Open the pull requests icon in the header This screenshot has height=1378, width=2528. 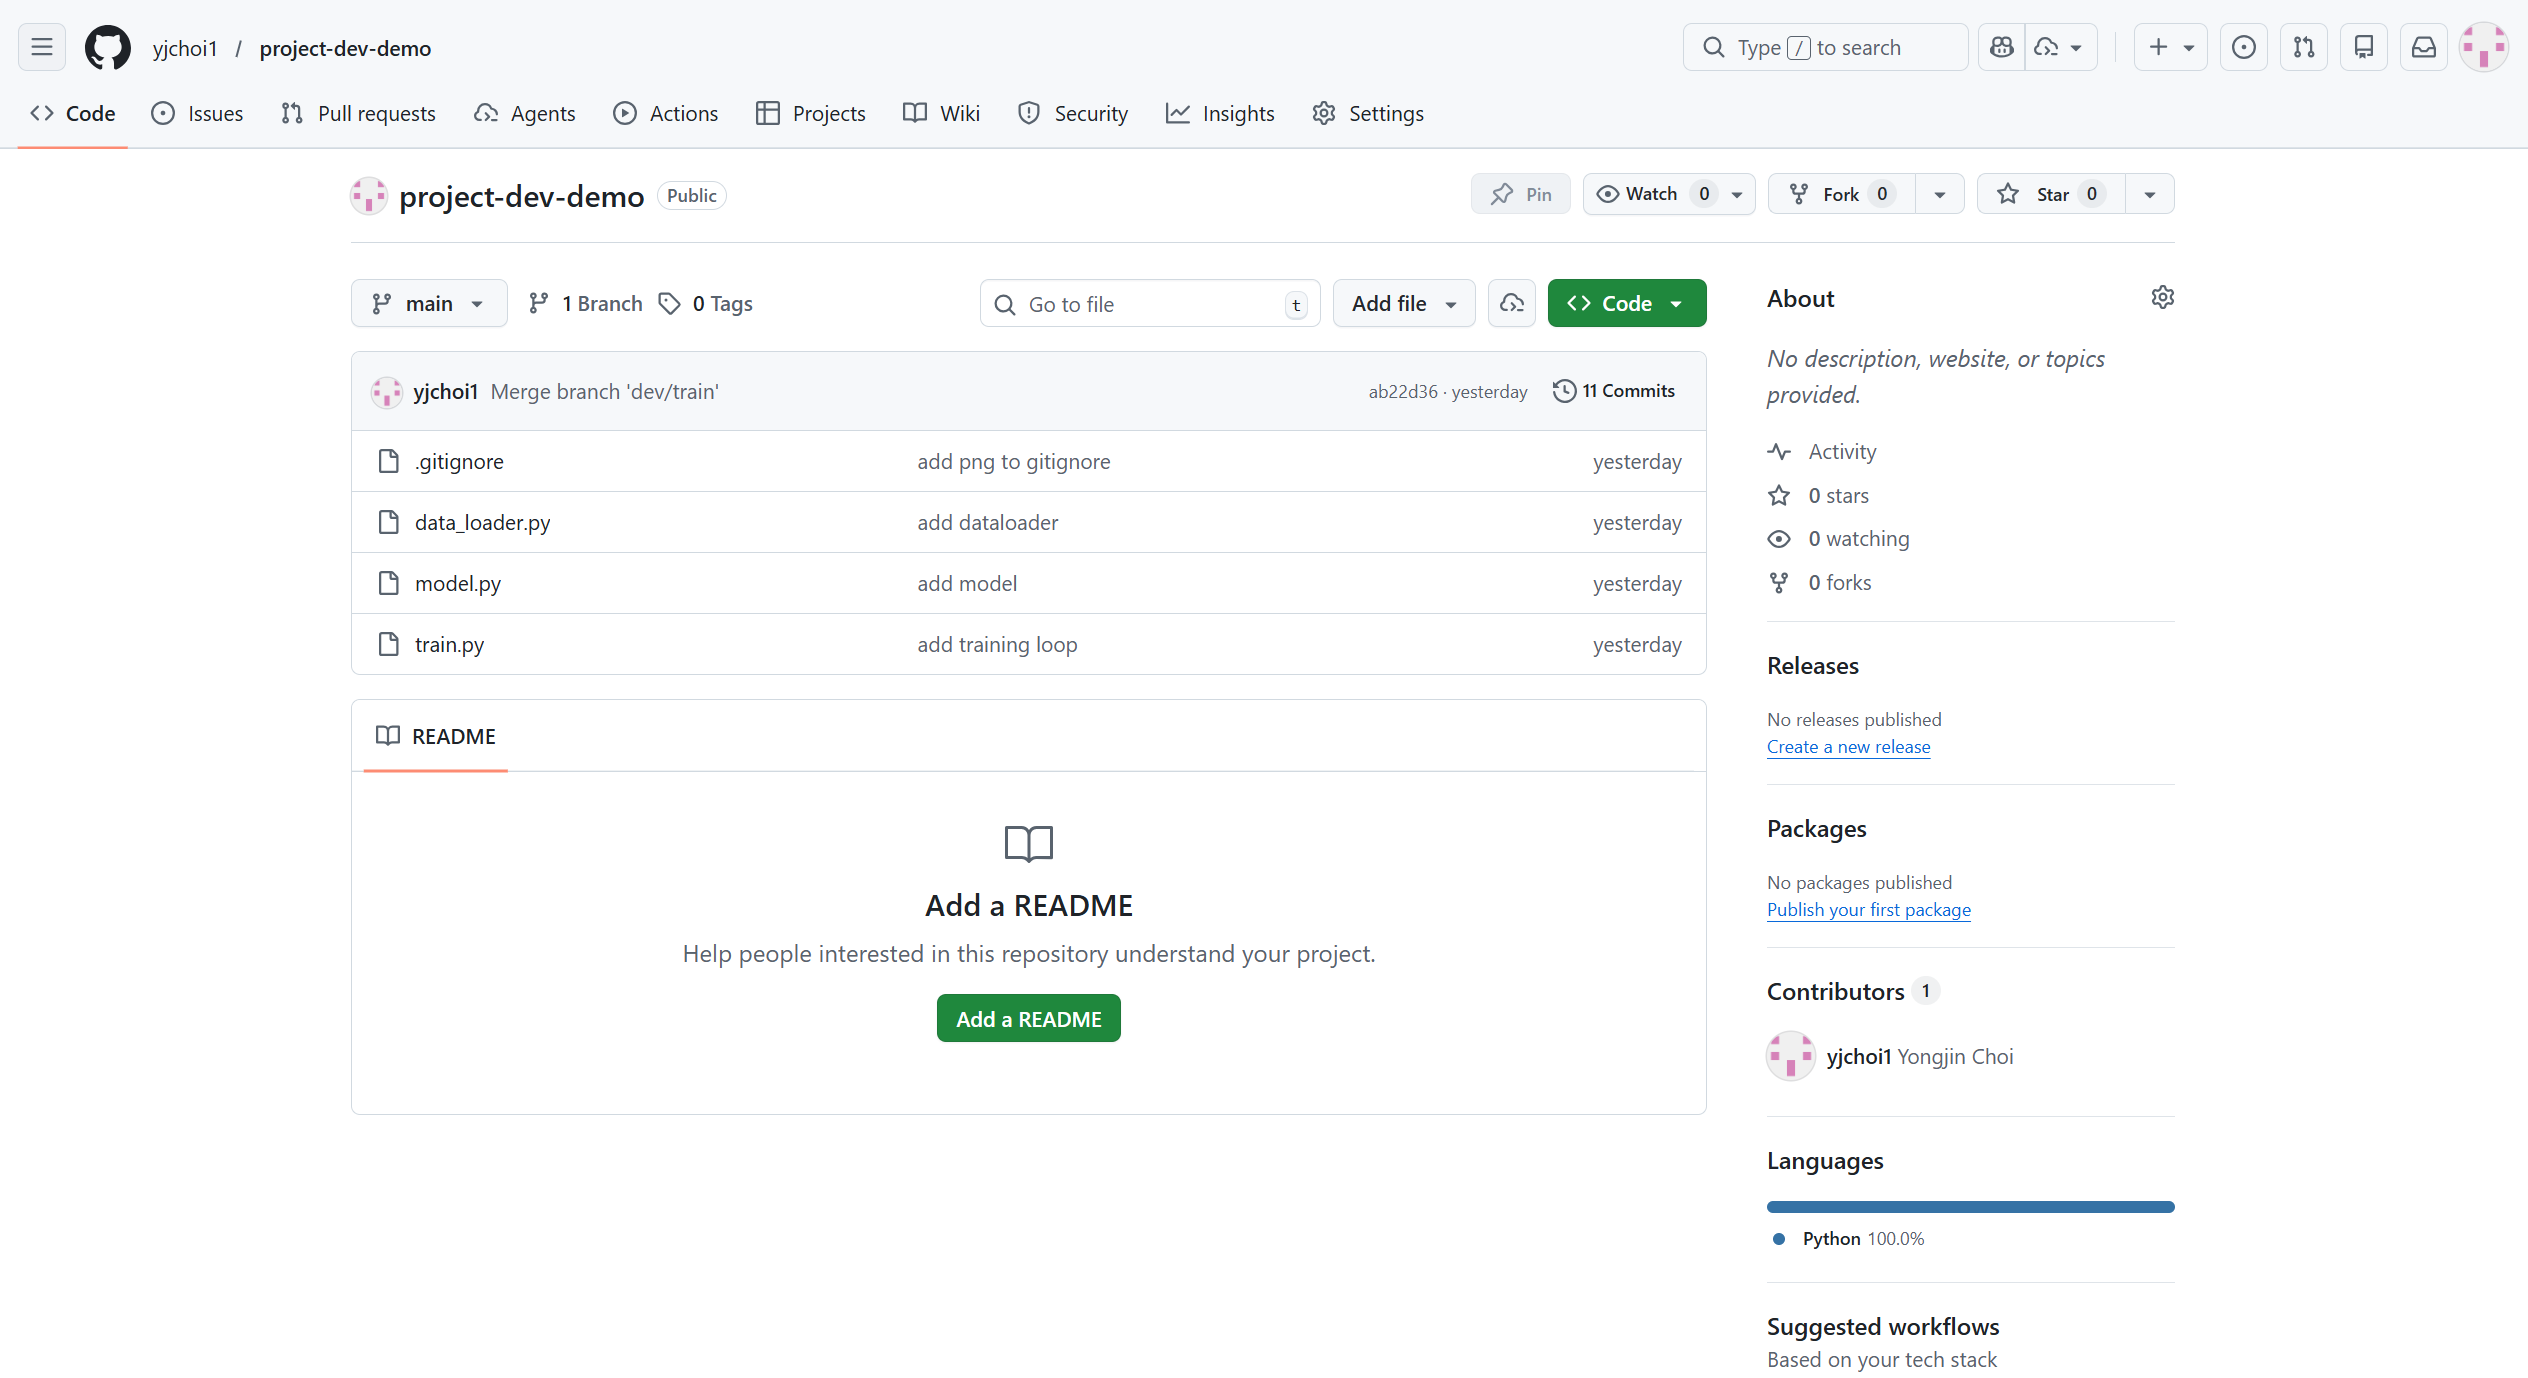2304,46
